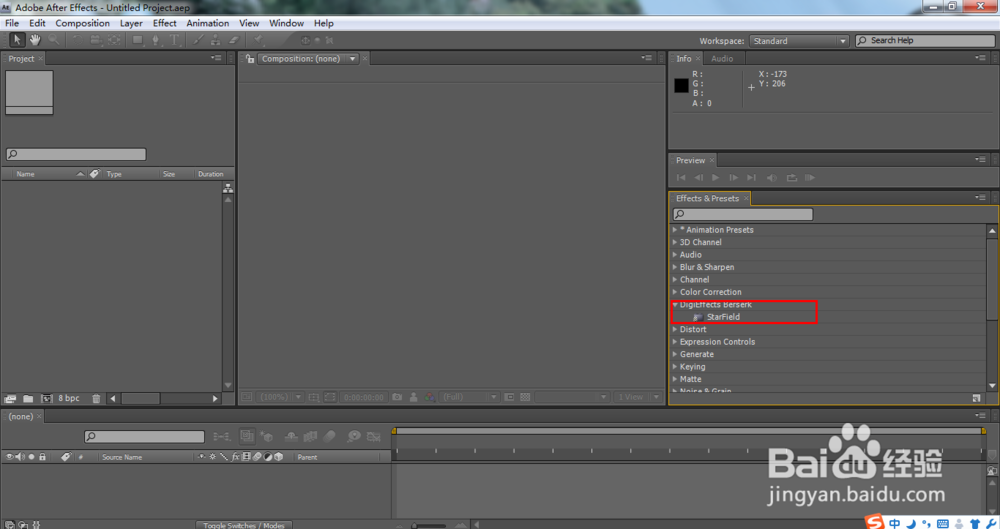Click the Composition Mini-Flowchart icon in timeline
This screenshot has height=529, width=1000.
pyautogui.click(x=221, y=436)
